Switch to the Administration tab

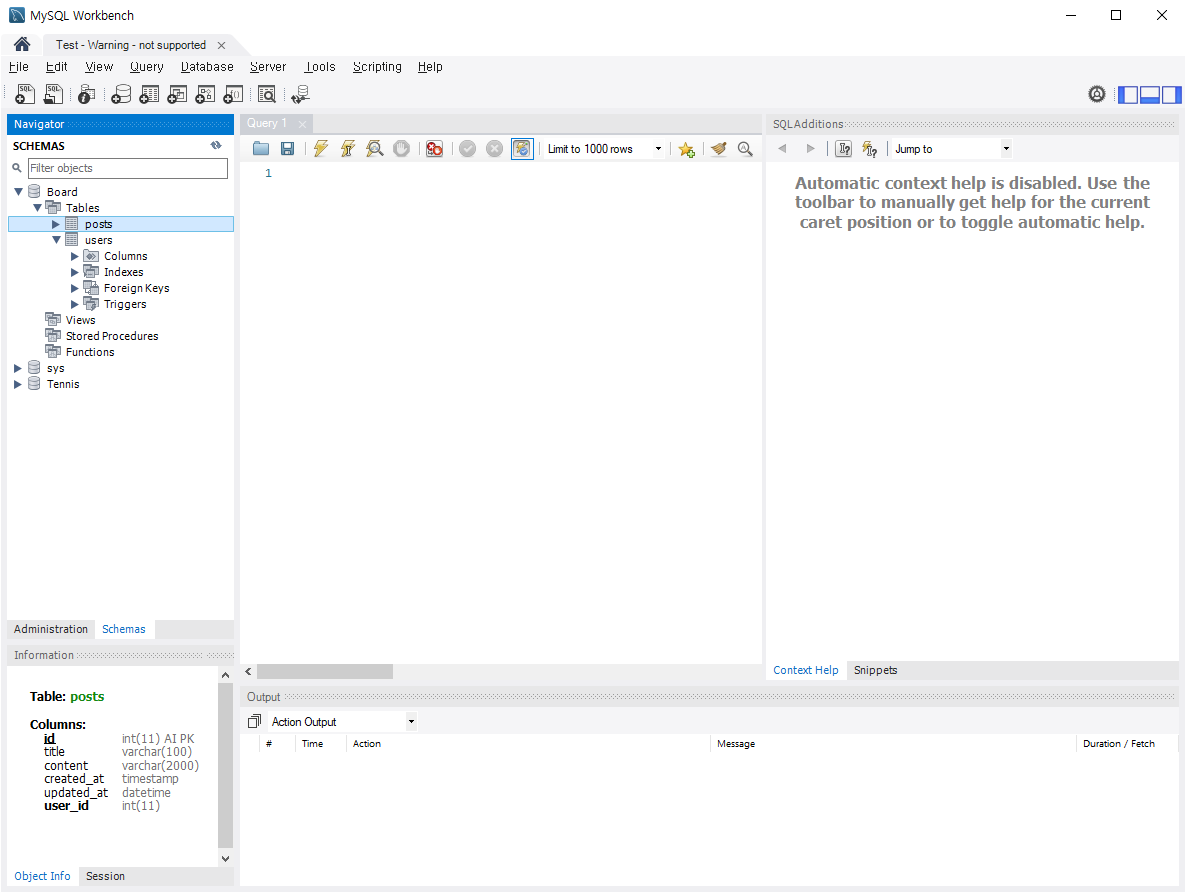click(51, 629)
